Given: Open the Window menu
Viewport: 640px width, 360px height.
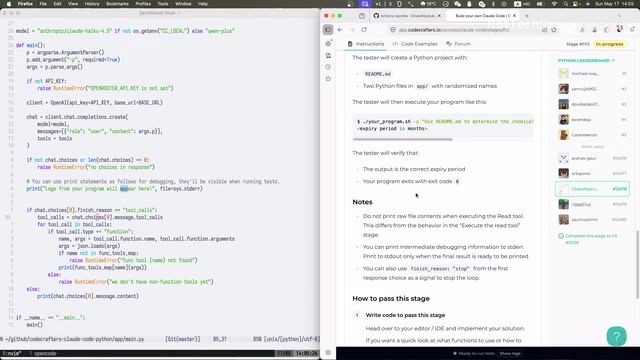Looking at the screenshot, I should (x=183, y=4).
